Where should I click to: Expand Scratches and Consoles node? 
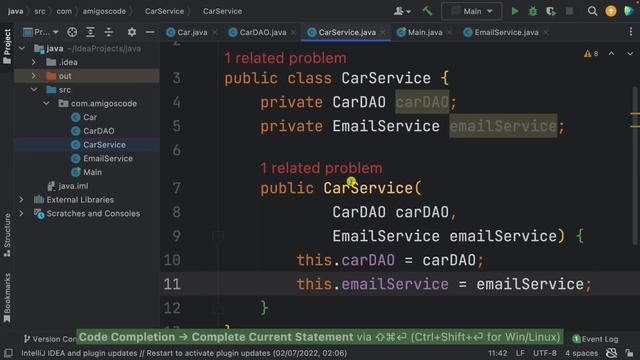click(21, 213)
